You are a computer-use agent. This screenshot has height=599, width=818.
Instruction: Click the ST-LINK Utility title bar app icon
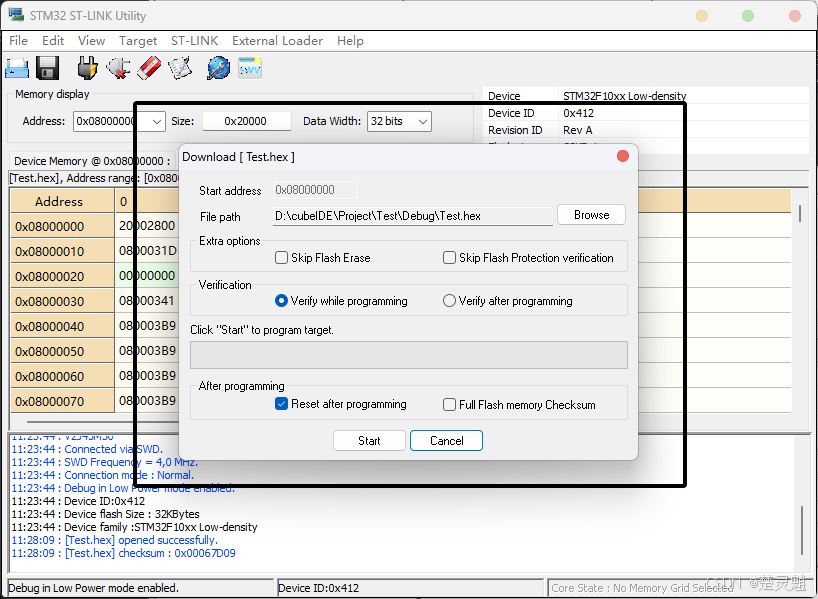[x=16, y=15]
